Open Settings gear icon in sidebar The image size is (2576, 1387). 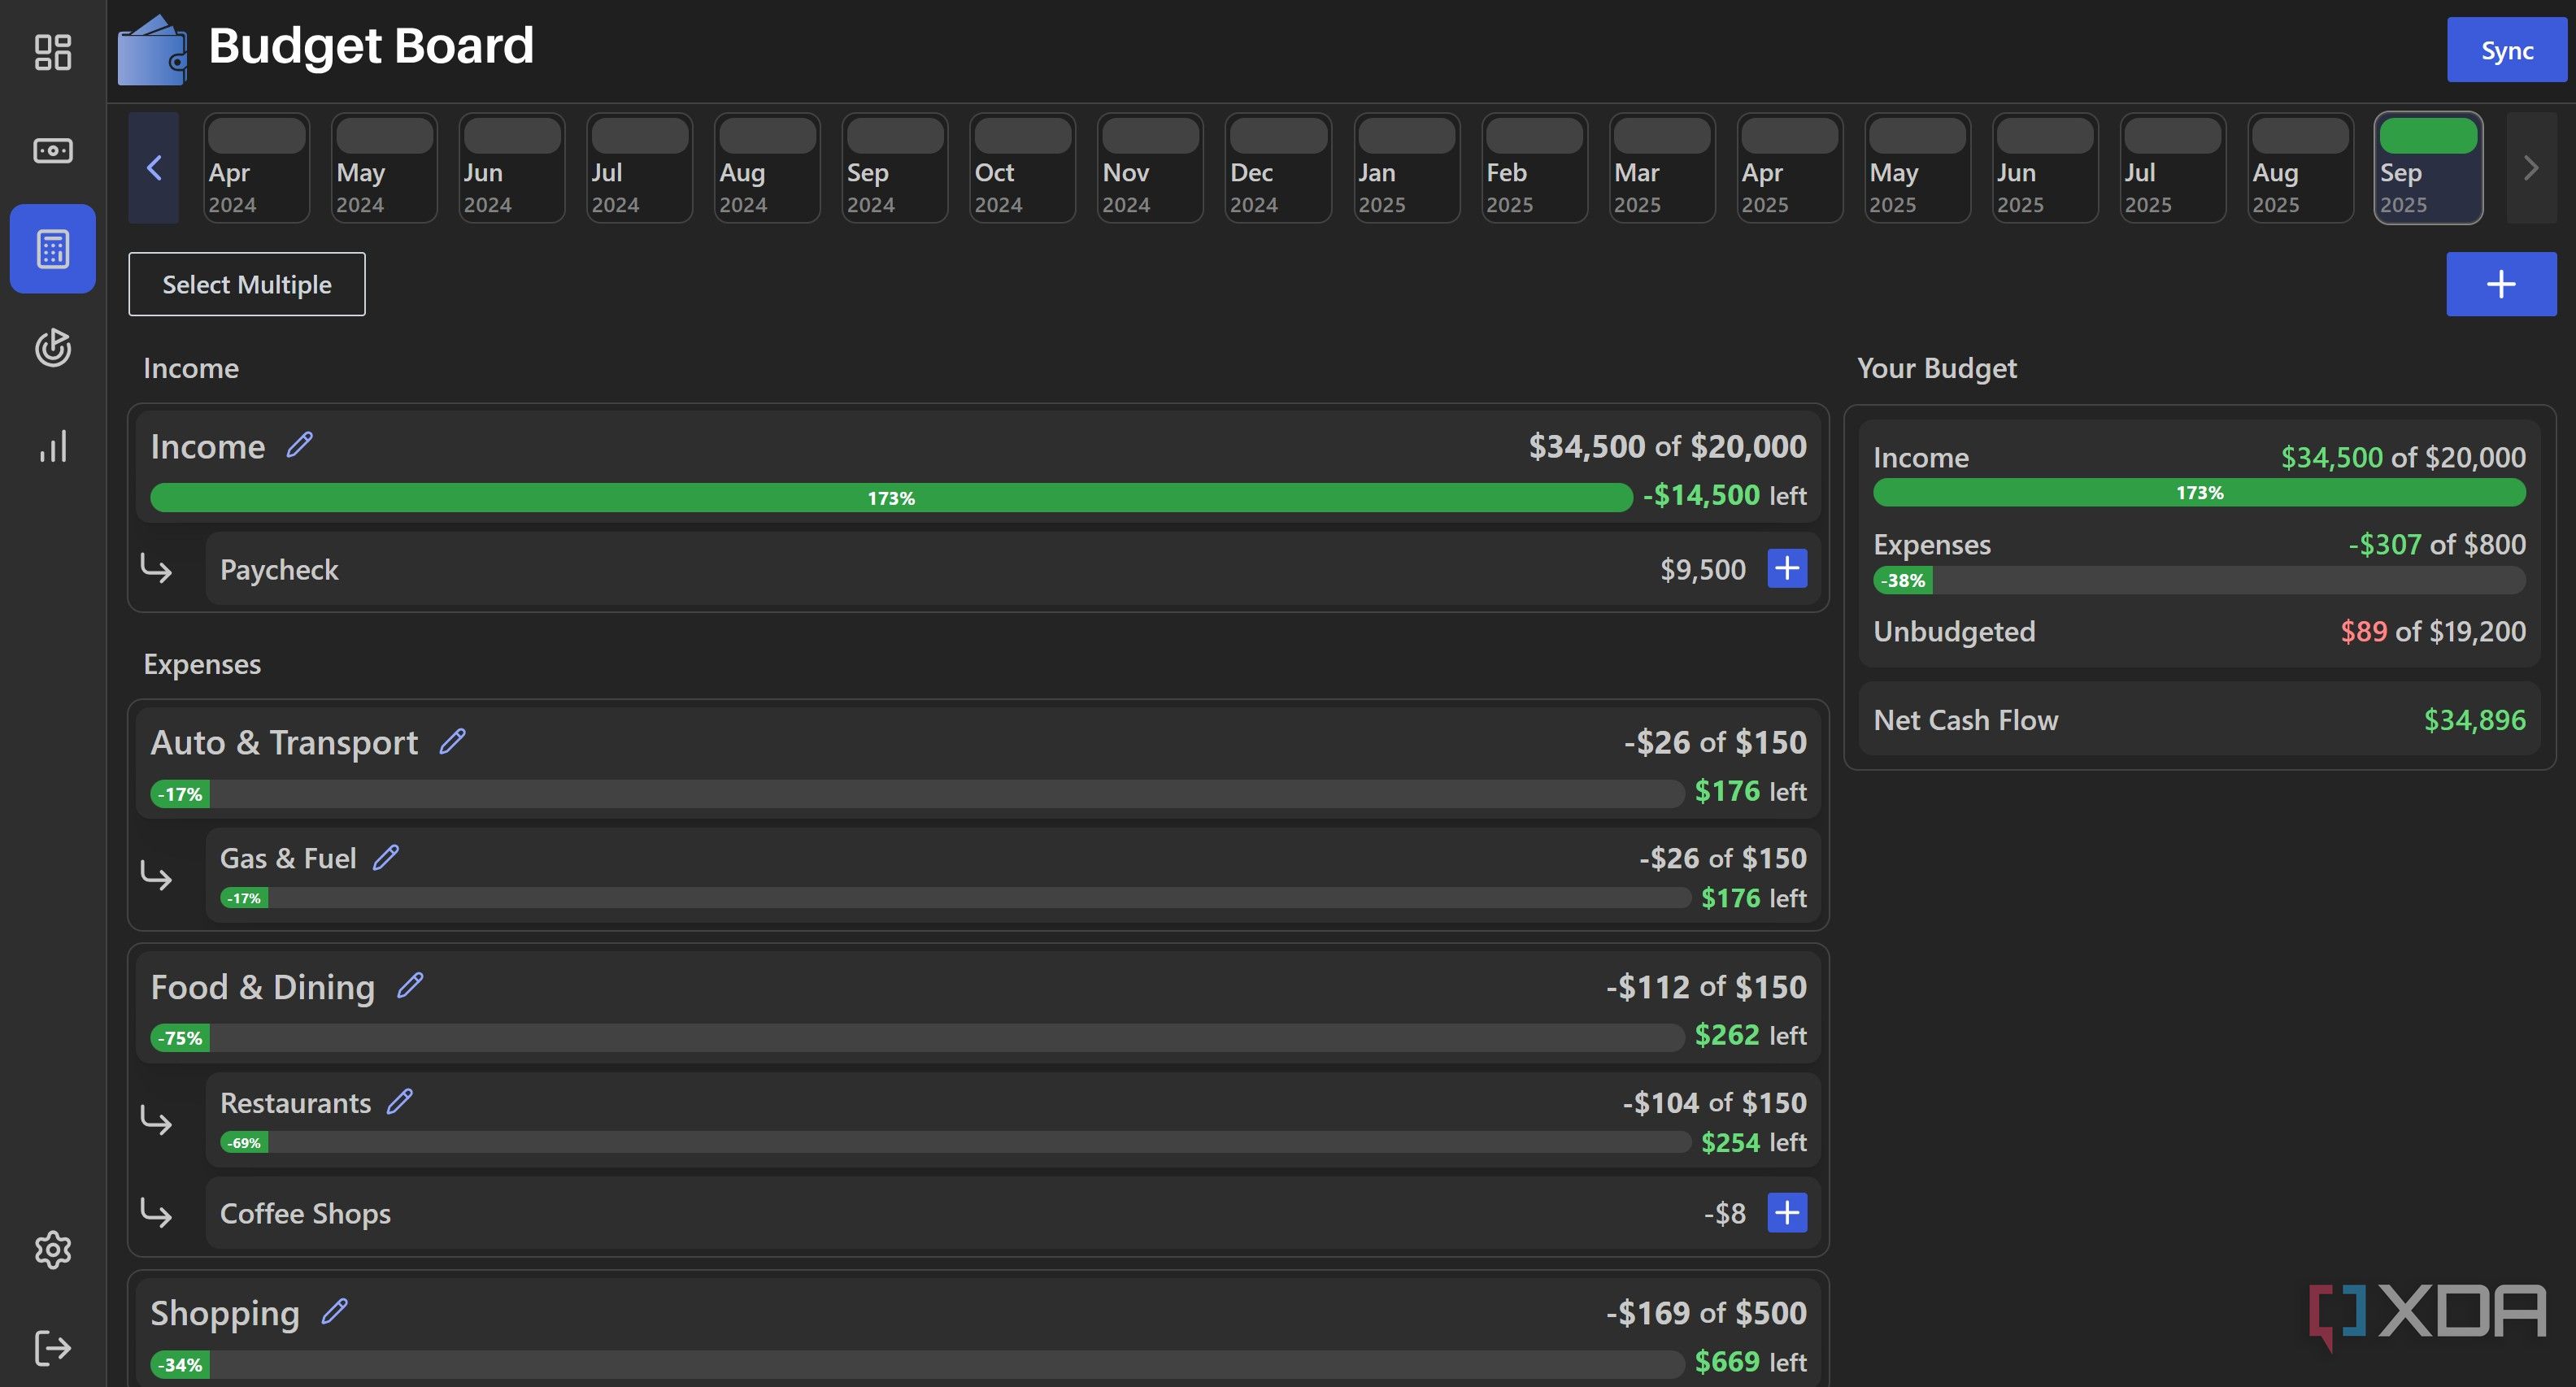(x=53, y=1249)
